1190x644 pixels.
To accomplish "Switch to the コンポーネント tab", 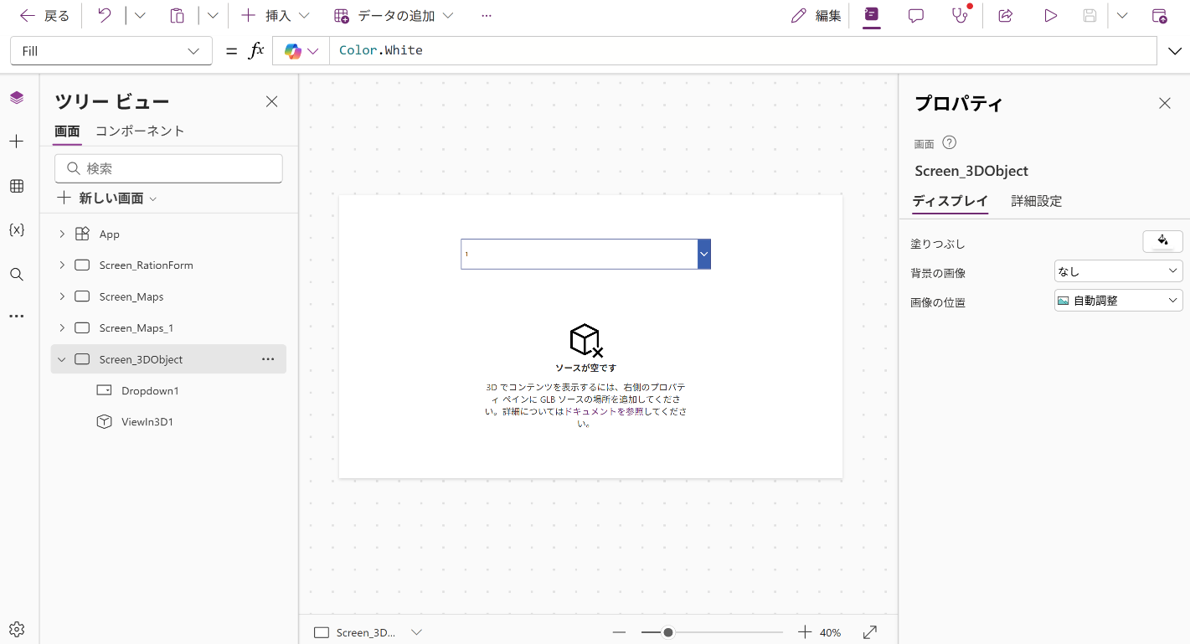I will pos(139,131).
